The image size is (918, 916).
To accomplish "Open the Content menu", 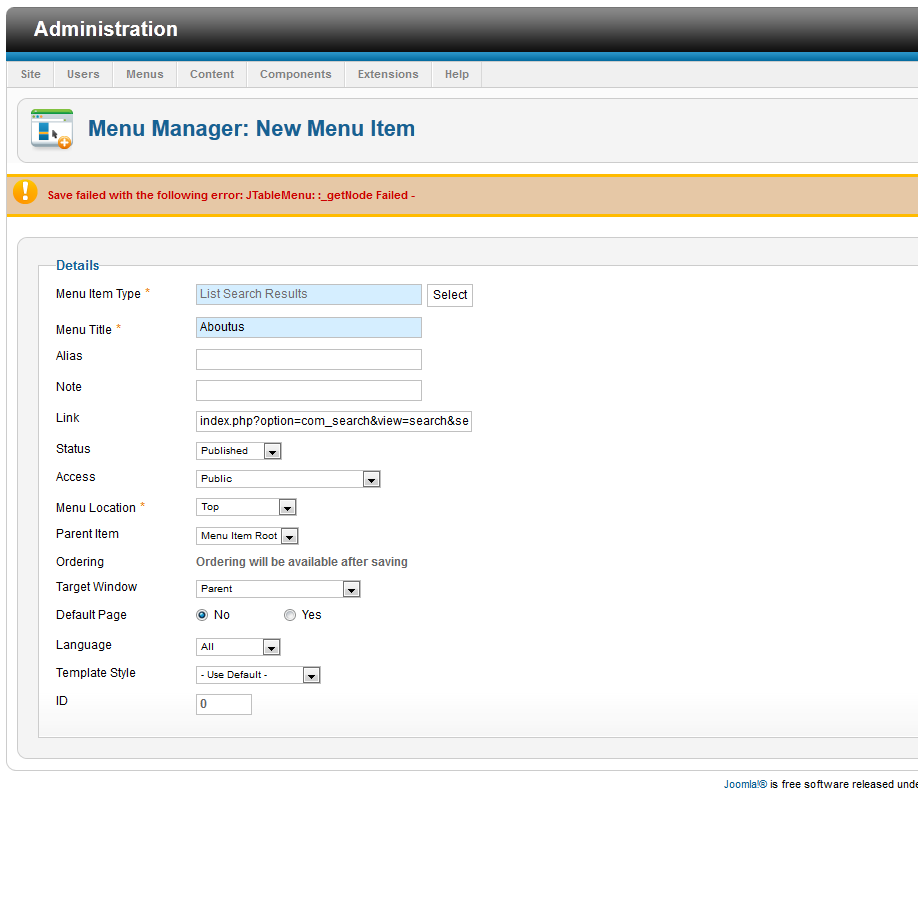I will (212, 74).
